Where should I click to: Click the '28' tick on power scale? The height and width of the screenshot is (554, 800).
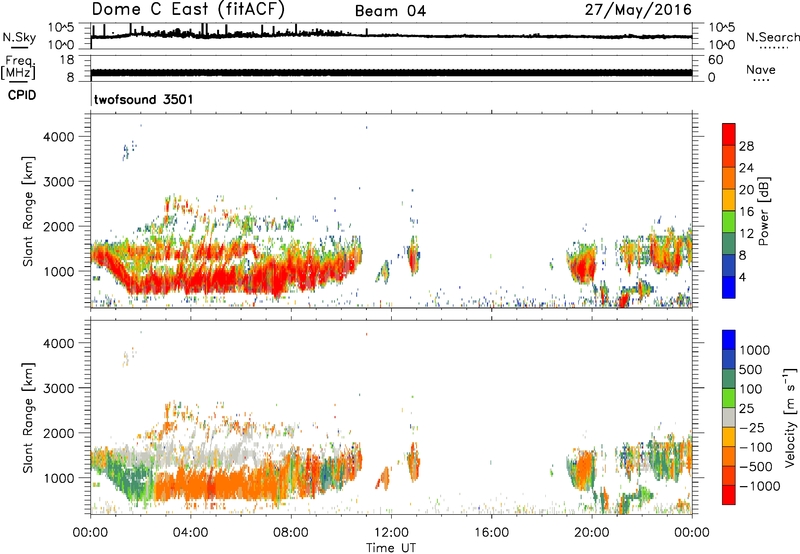click(746, 146)
